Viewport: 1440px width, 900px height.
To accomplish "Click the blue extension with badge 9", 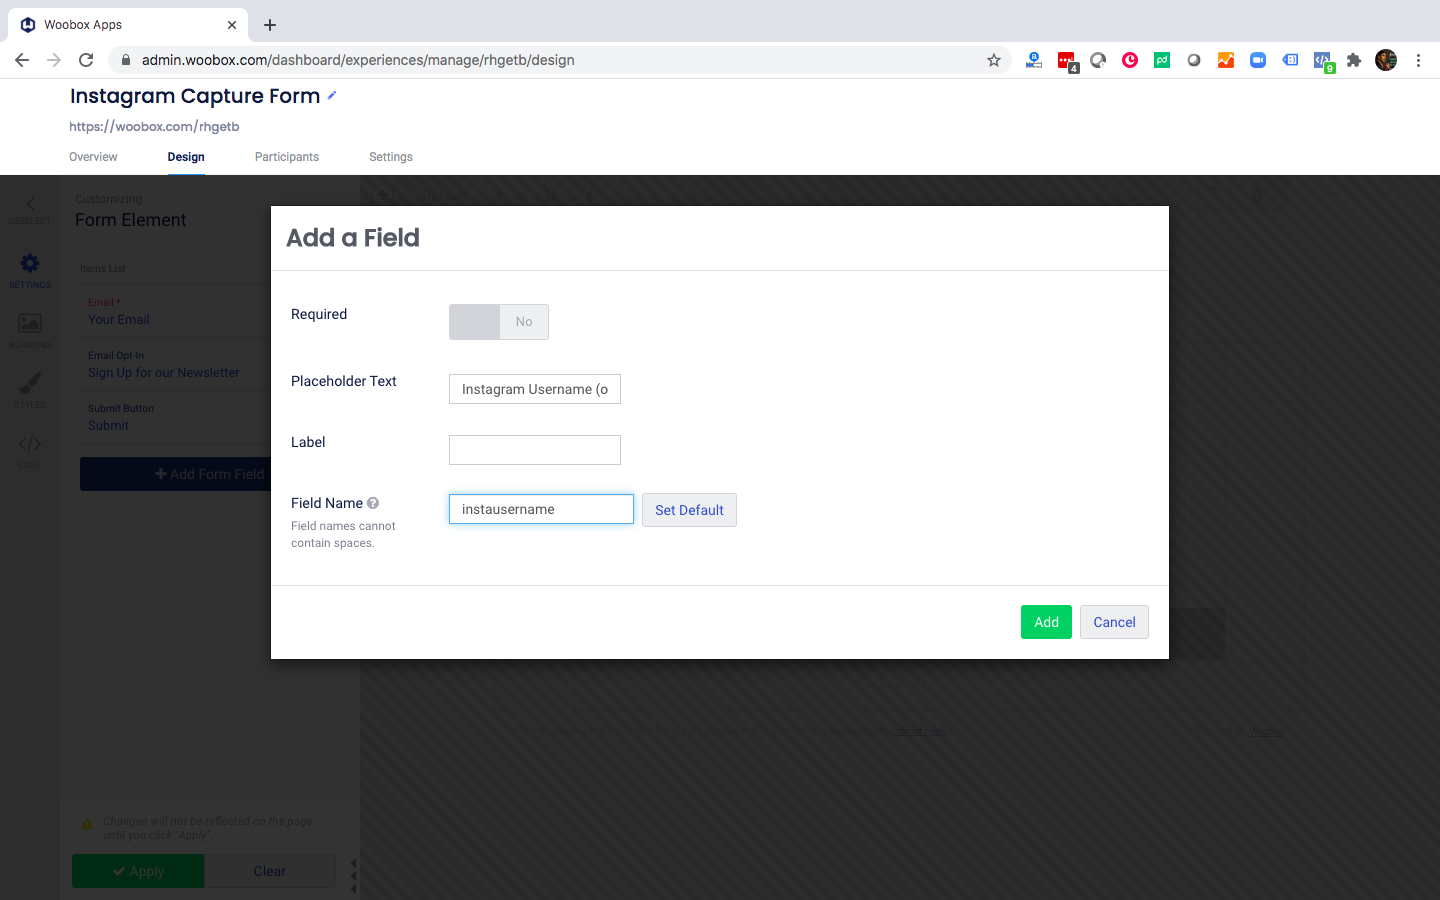I will [x=1323, y=62].
